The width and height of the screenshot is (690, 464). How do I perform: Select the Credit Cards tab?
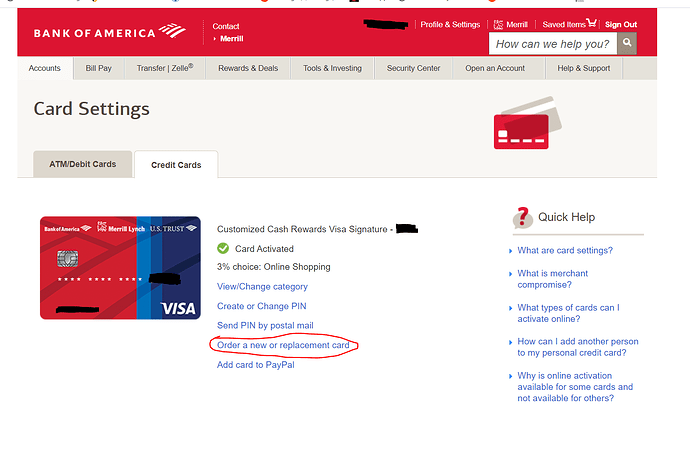pos(176,165)
